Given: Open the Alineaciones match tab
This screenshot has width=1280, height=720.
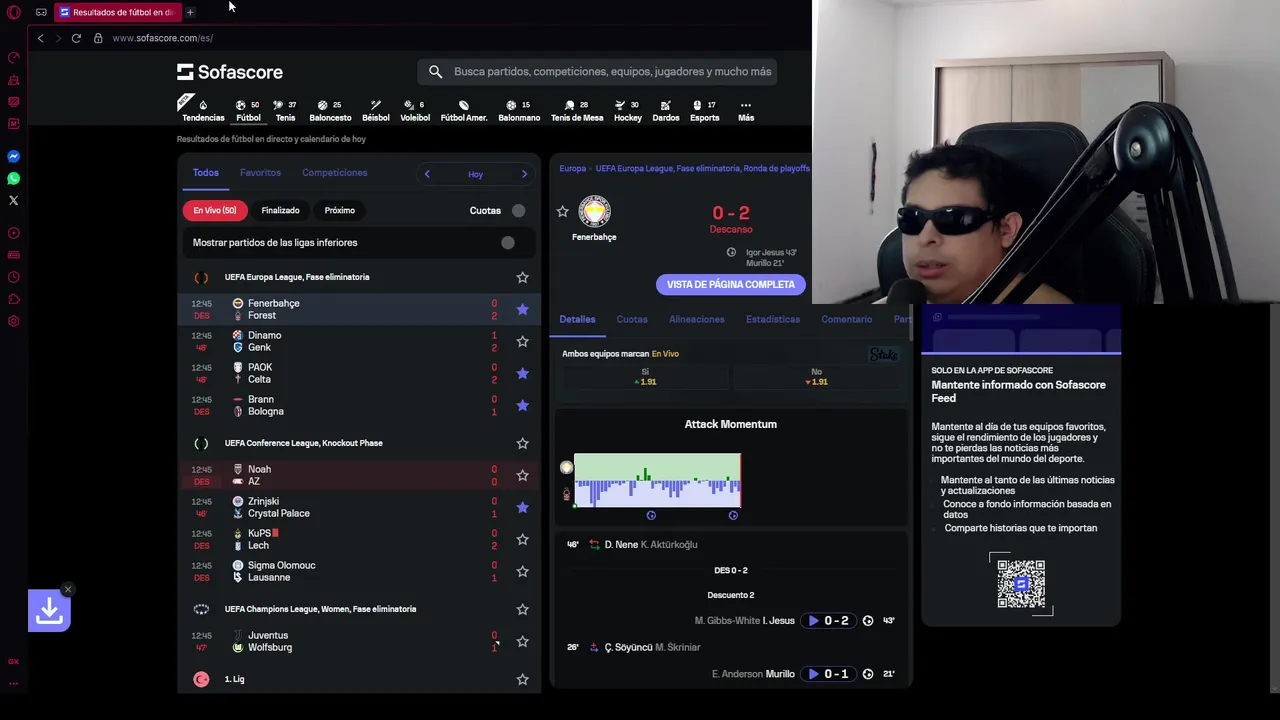Looking at the screenshot, I should point(697,319).
